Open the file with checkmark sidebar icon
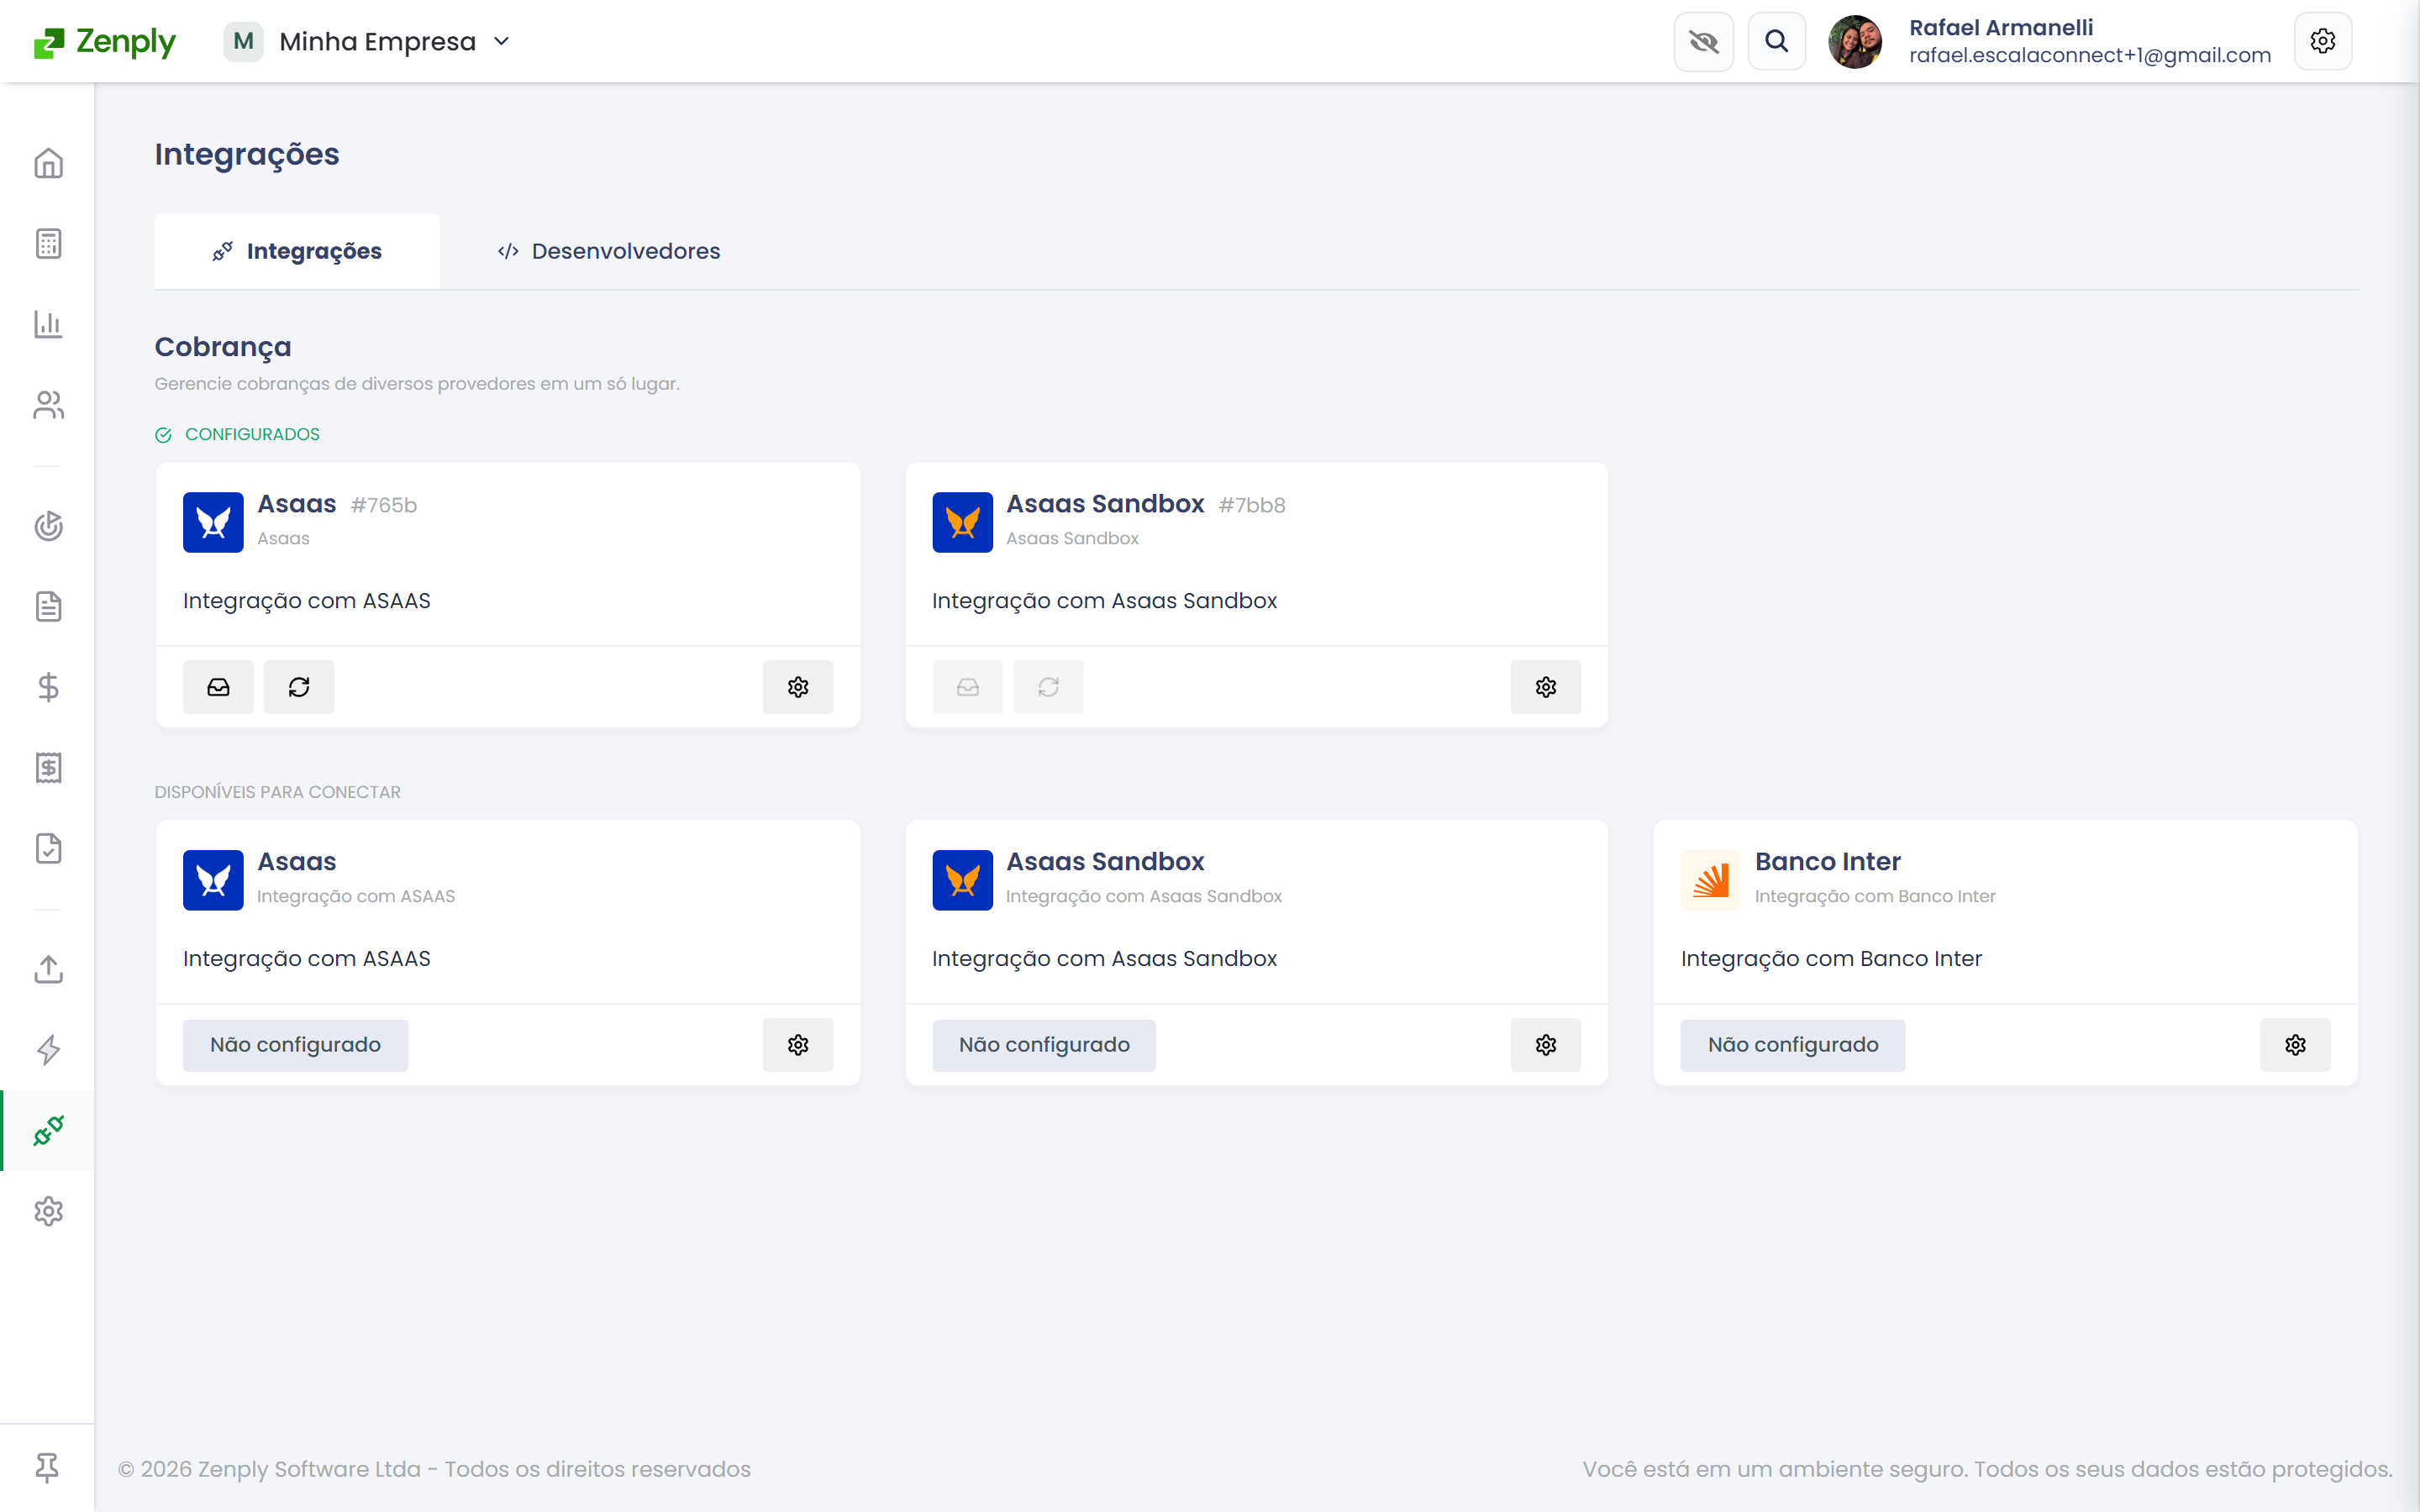 [48, 849]
